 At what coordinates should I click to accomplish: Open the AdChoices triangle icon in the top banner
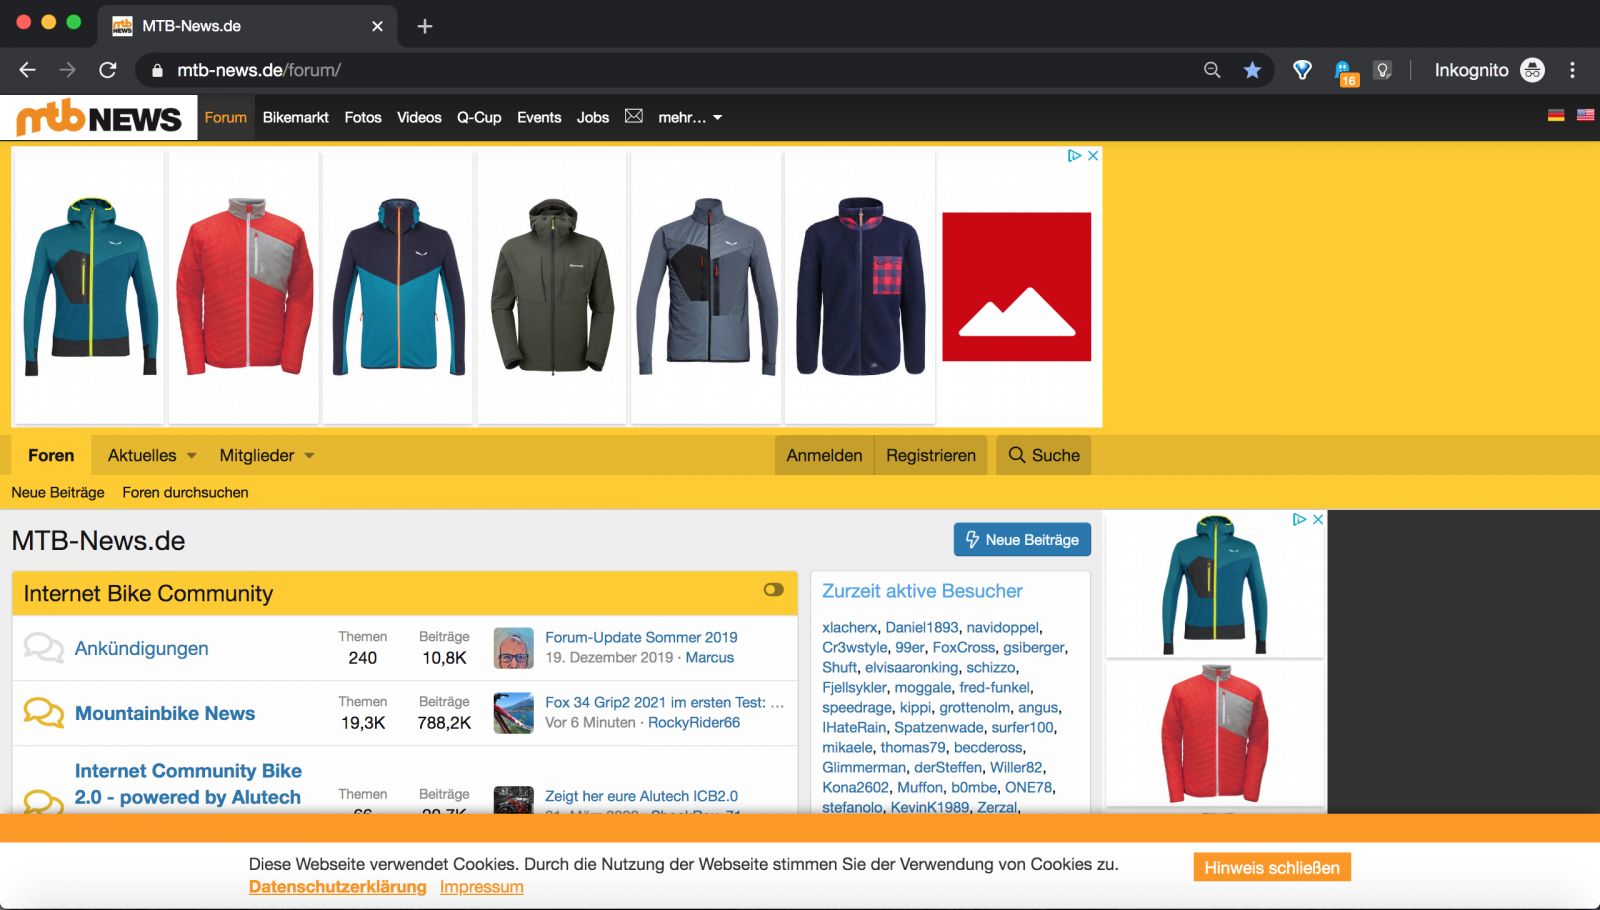[1074, 156]
